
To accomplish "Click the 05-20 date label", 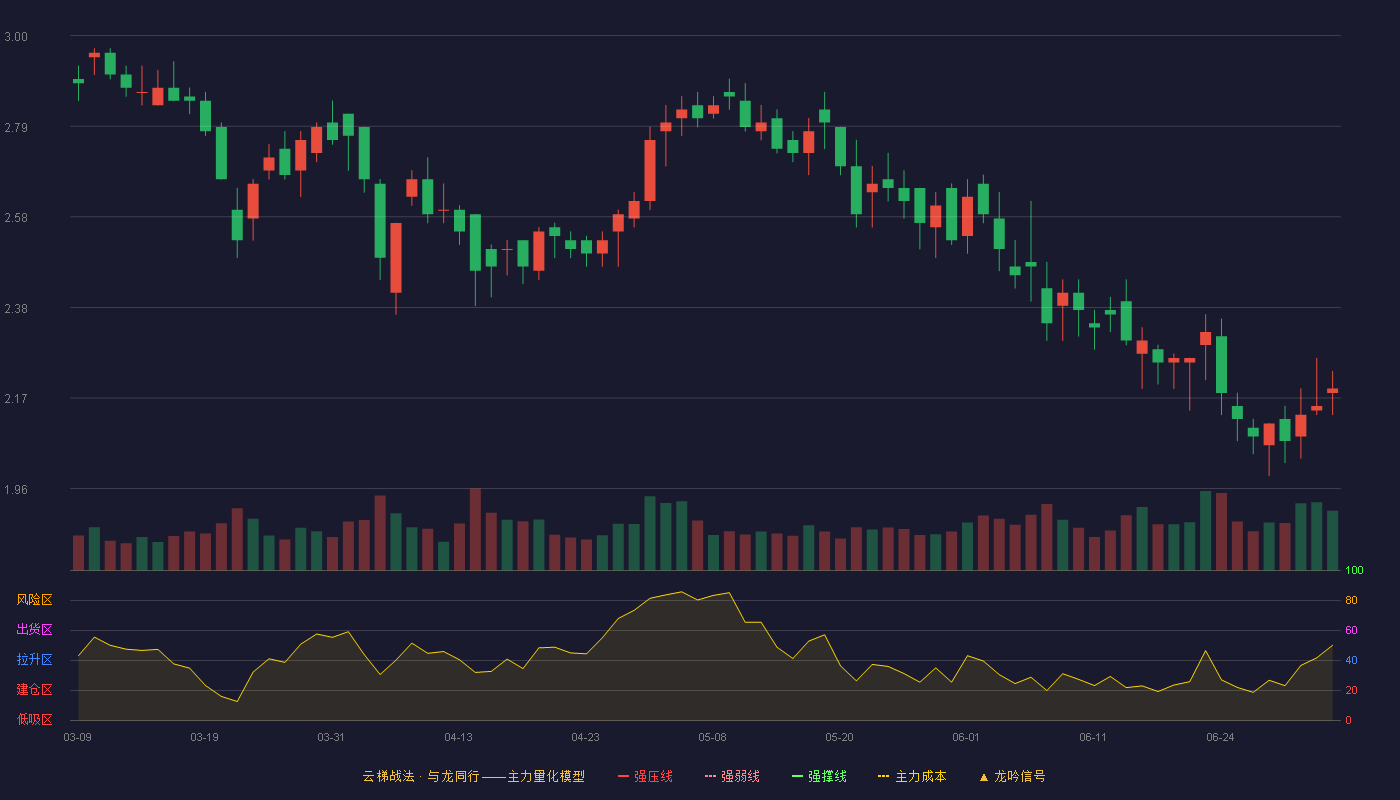I will (x=839, y=737).
